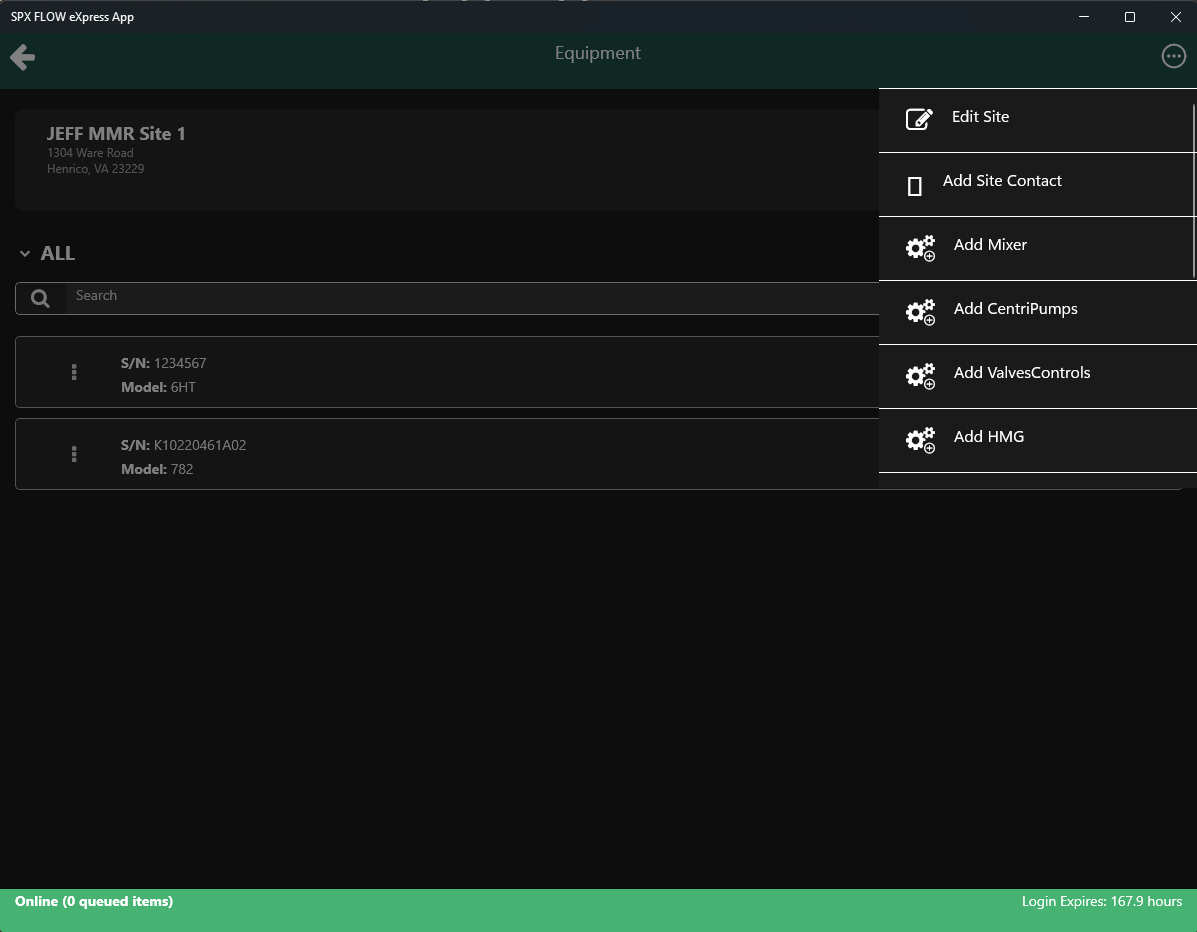Click the search magnifier icon
The image size is (1197, 932).
(x=40, y=298)
